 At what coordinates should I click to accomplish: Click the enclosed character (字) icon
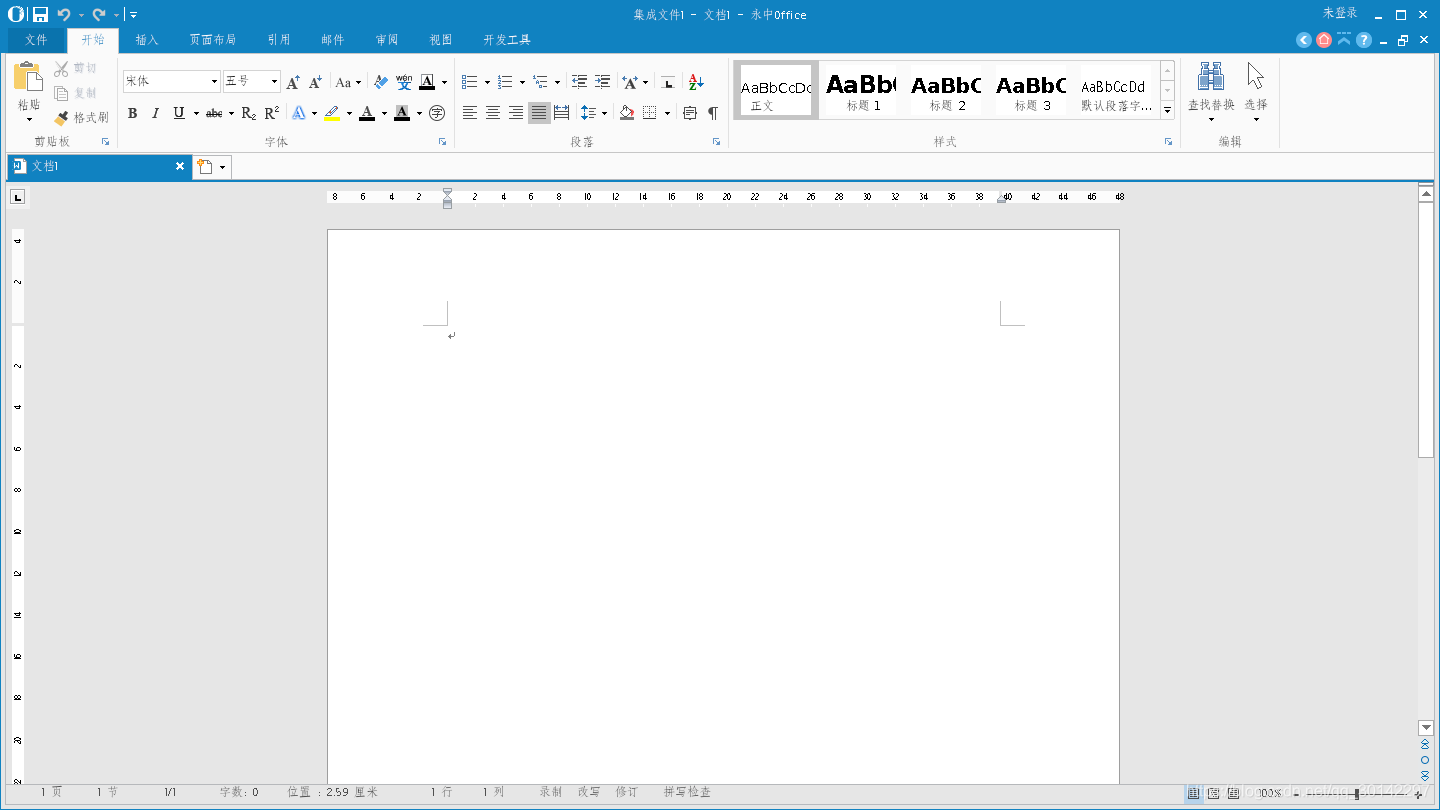coord(437,113)
